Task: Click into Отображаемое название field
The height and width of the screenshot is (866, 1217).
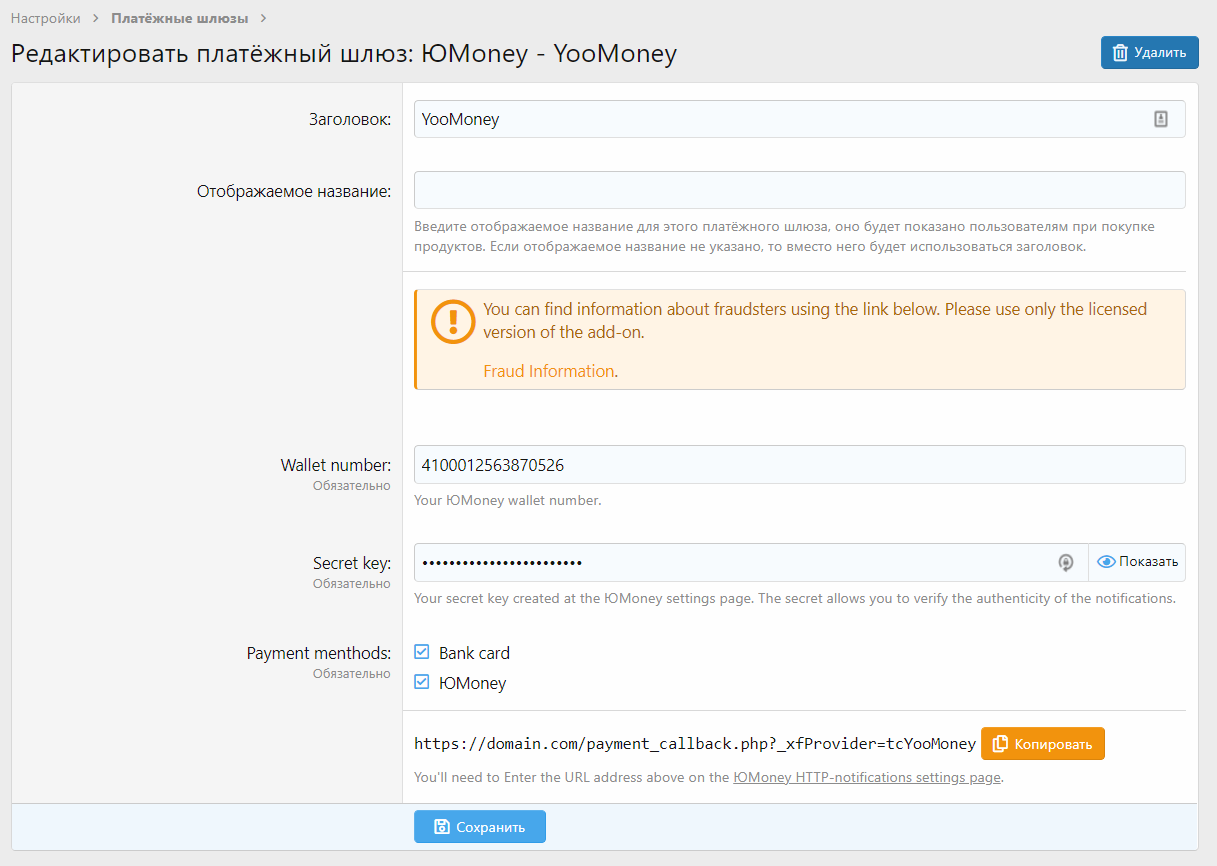Action: 799,190
